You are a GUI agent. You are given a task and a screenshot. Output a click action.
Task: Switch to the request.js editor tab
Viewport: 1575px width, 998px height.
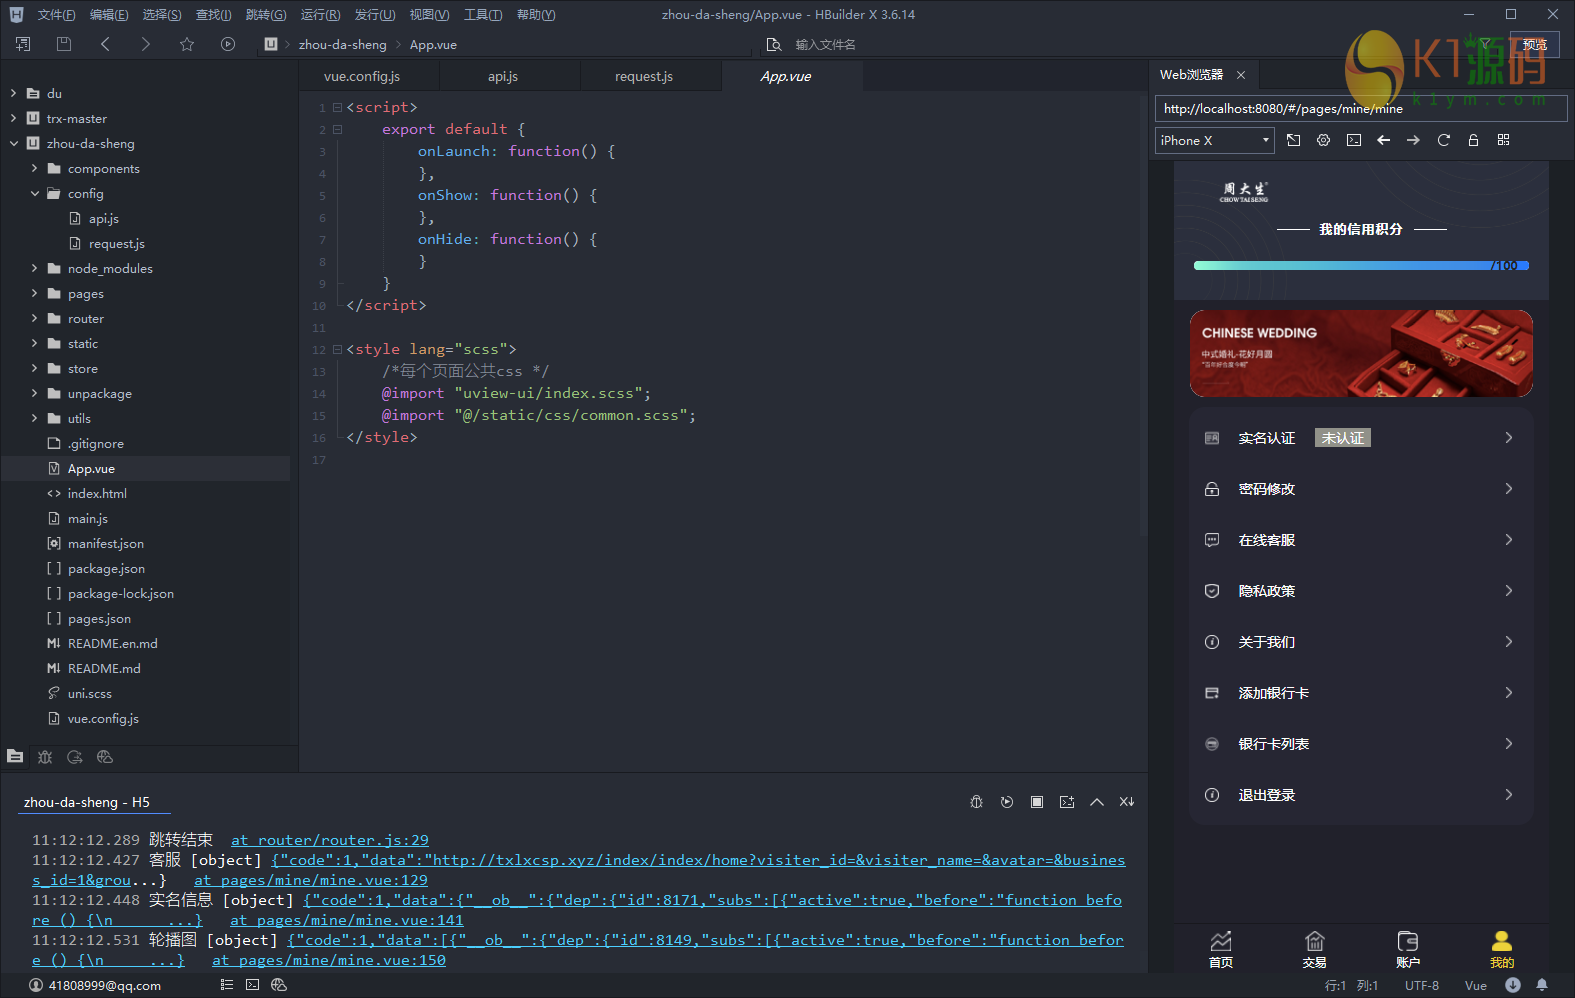(643, 77)
